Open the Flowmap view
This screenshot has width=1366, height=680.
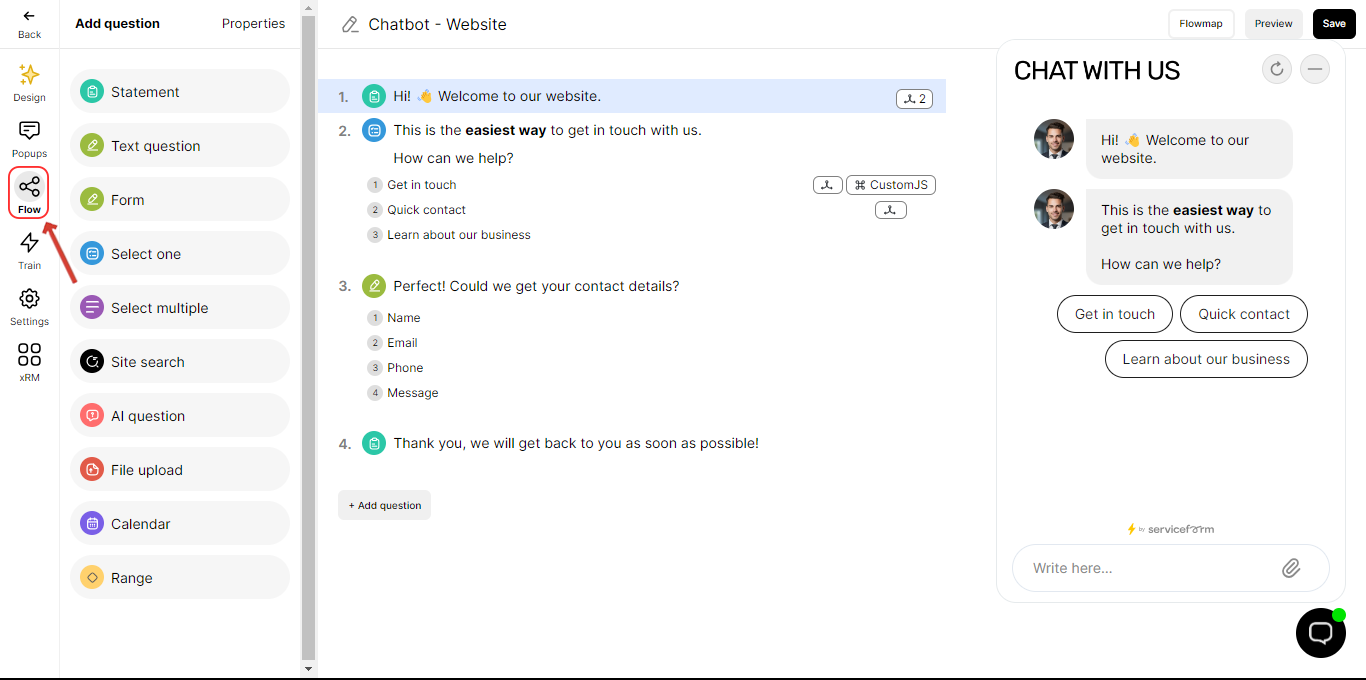tap(1201, 23)
